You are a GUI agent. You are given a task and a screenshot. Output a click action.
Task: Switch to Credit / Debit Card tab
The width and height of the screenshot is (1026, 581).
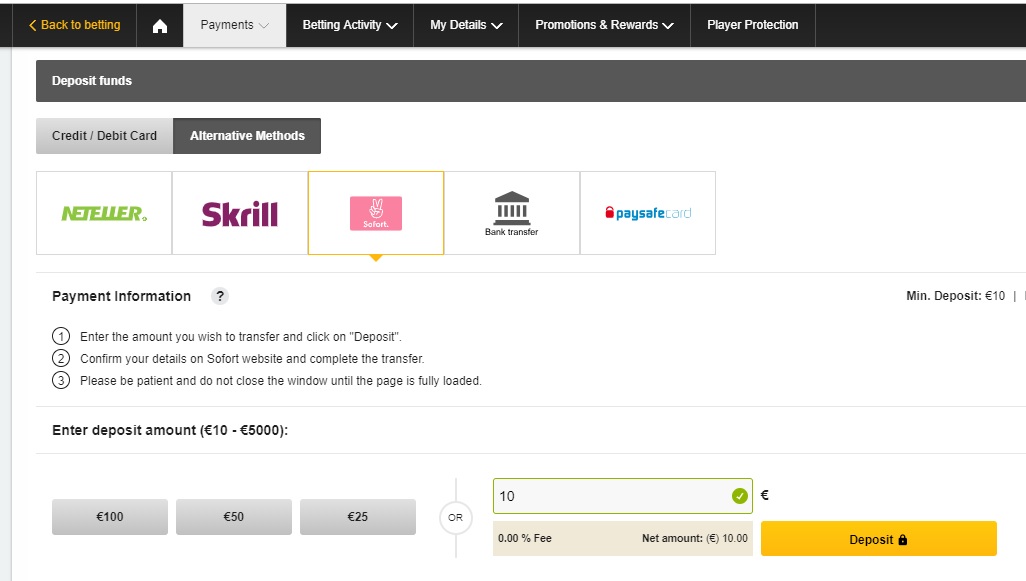tap(105, 136)
